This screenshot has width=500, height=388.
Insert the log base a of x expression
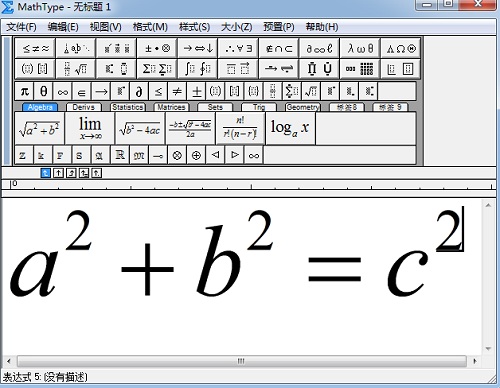click(x=290, y=128)
